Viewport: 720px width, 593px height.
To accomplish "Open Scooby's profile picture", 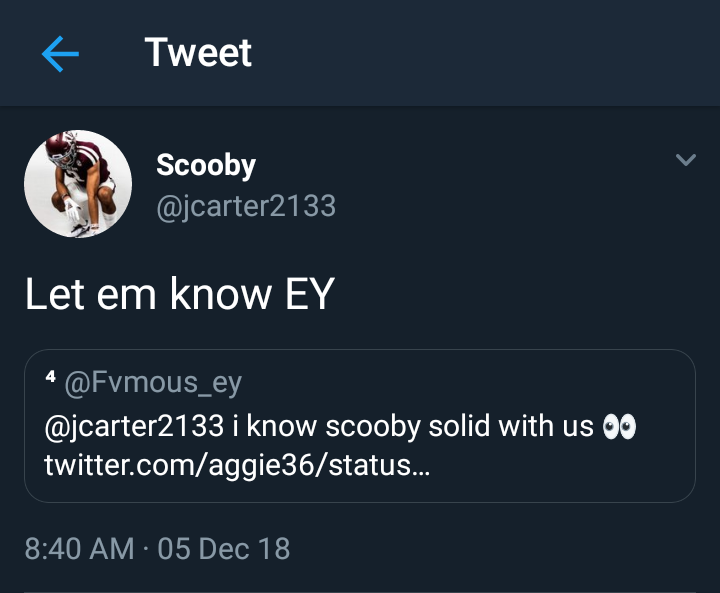I will (78, 184).
